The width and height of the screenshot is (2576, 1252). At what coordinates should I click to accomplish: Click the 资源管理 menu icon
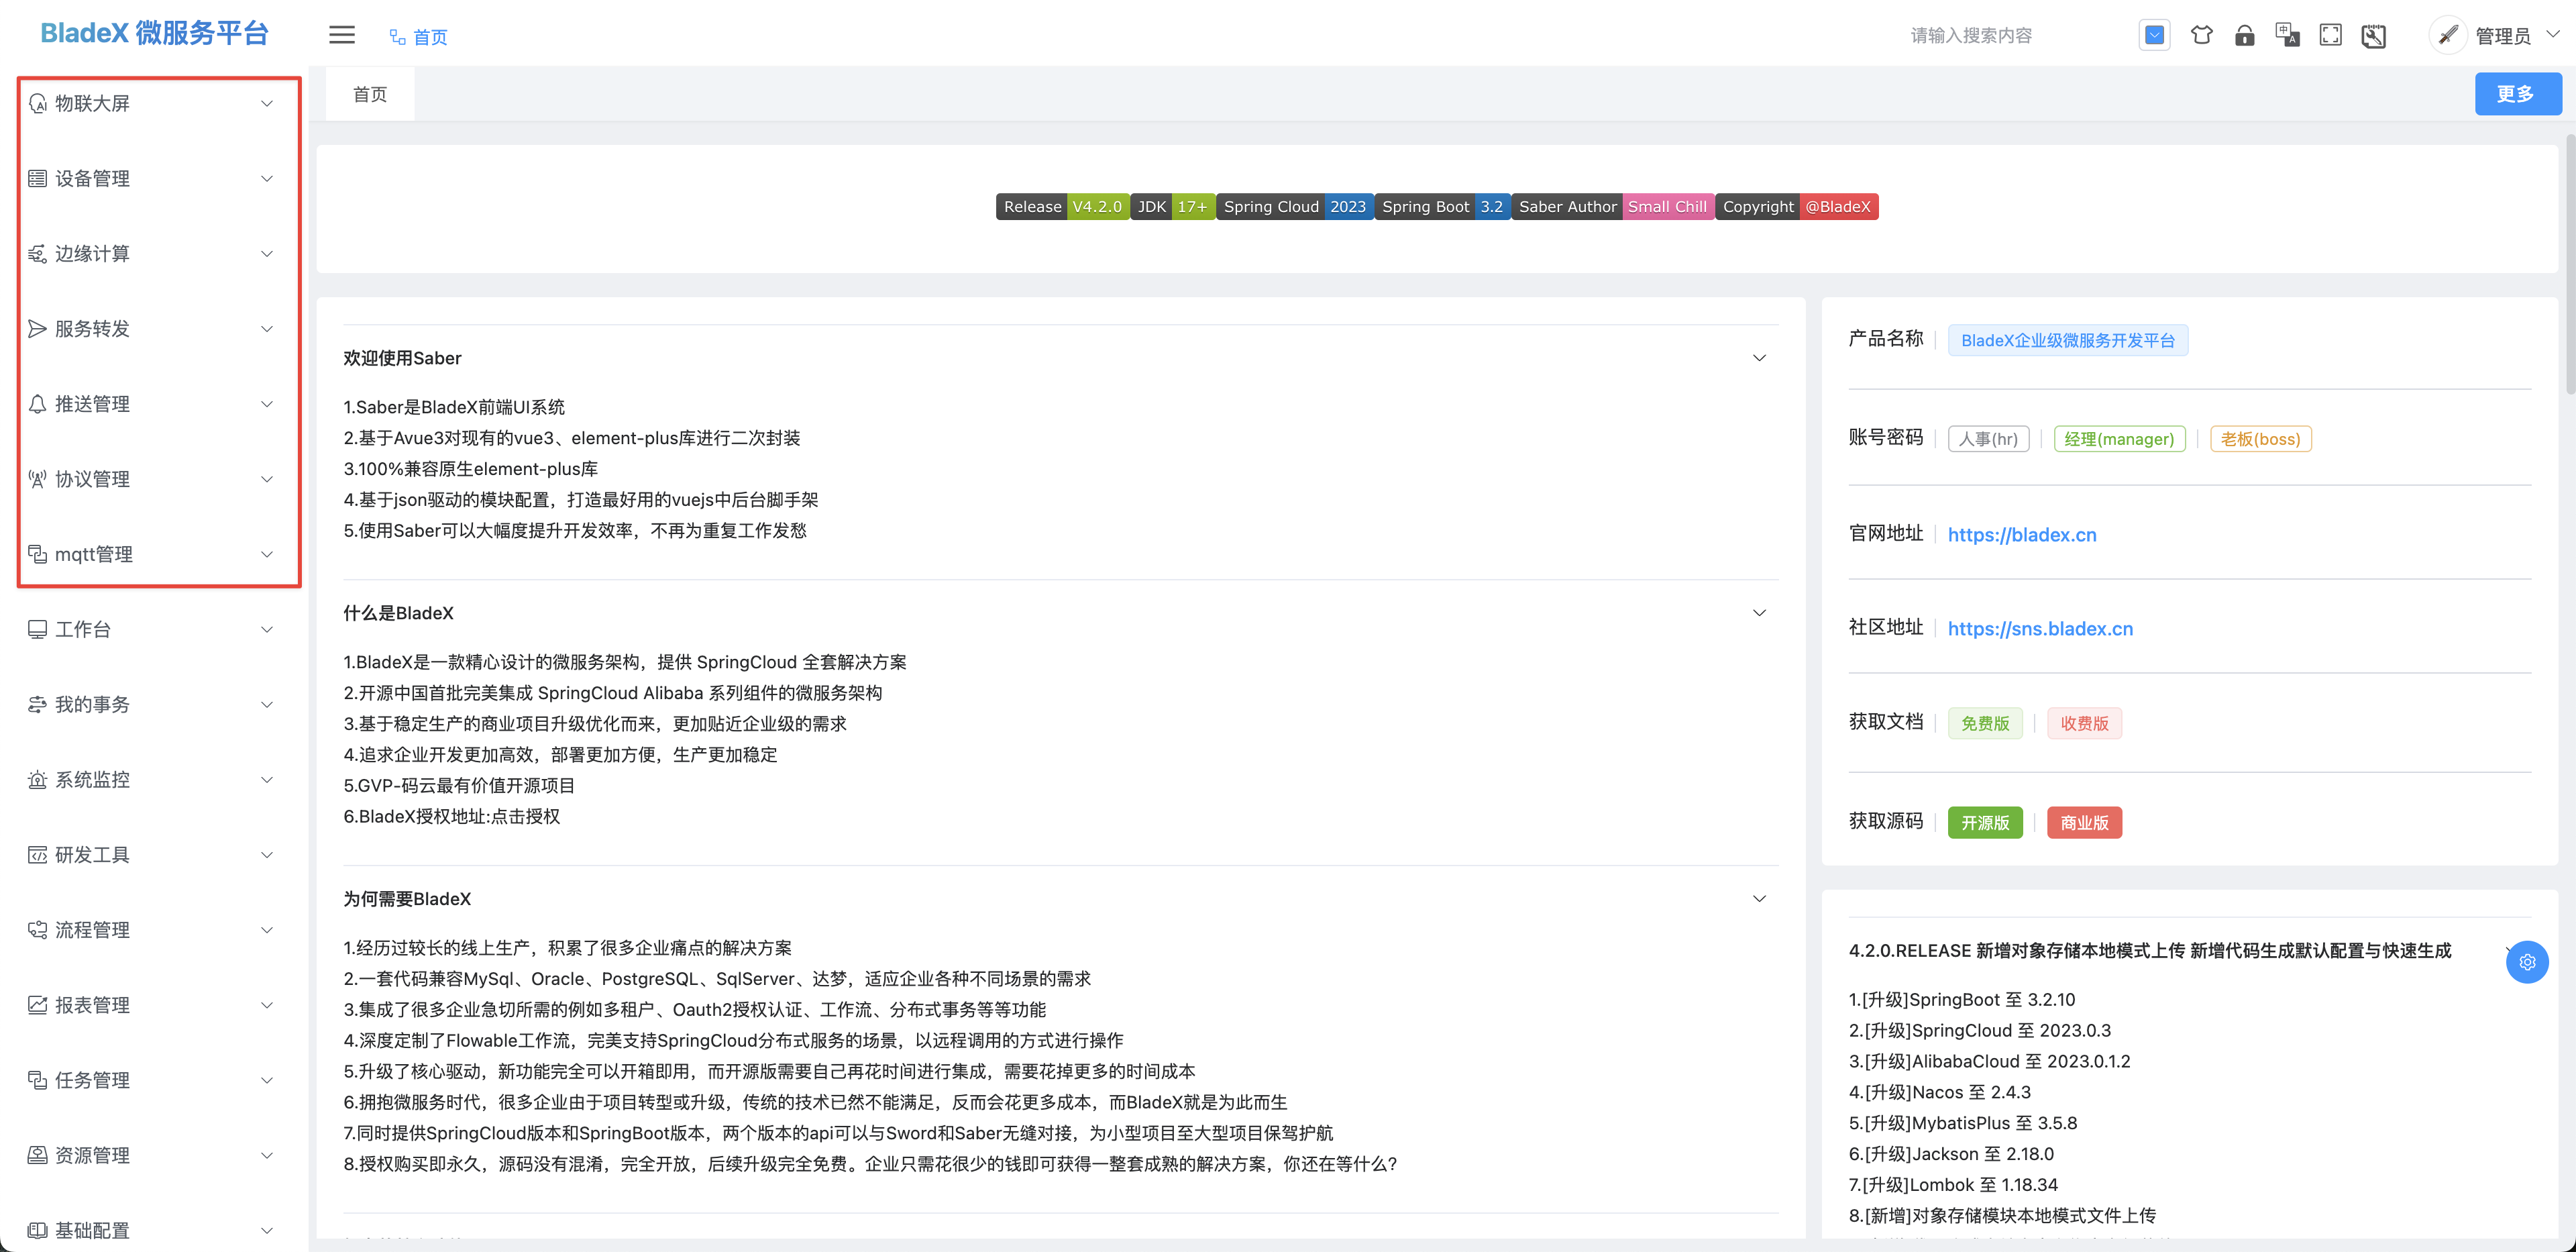(x=37, y=1154)
